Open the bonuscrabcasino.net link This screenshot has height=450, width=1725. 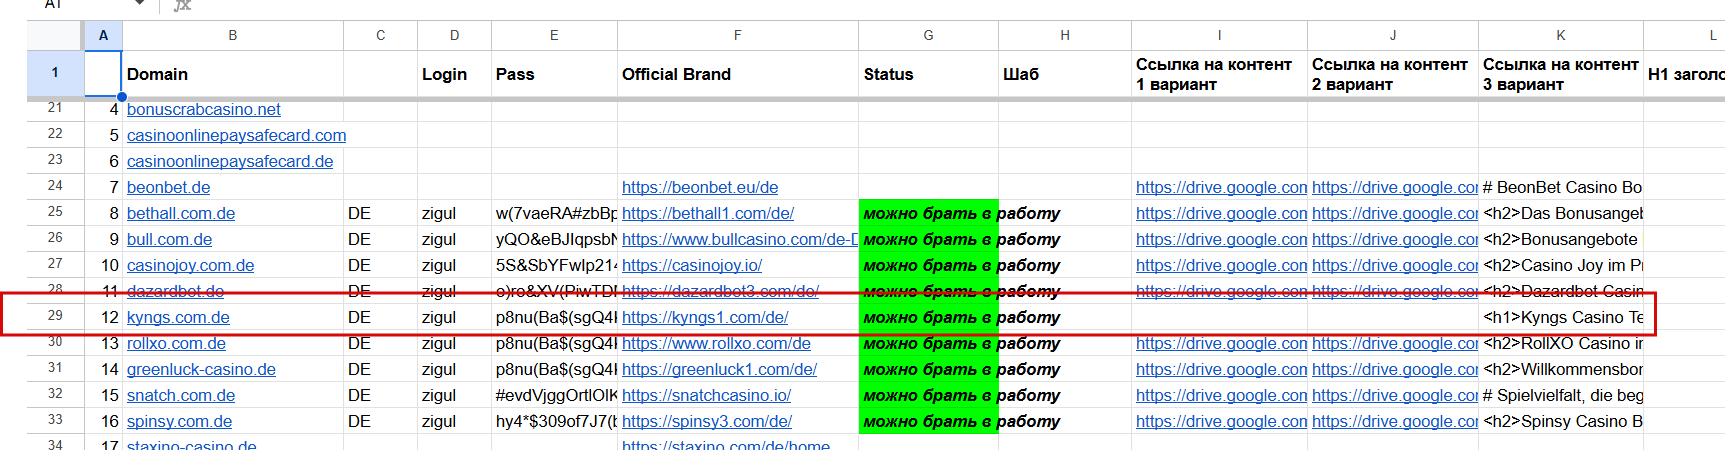(x=204, y=109)
